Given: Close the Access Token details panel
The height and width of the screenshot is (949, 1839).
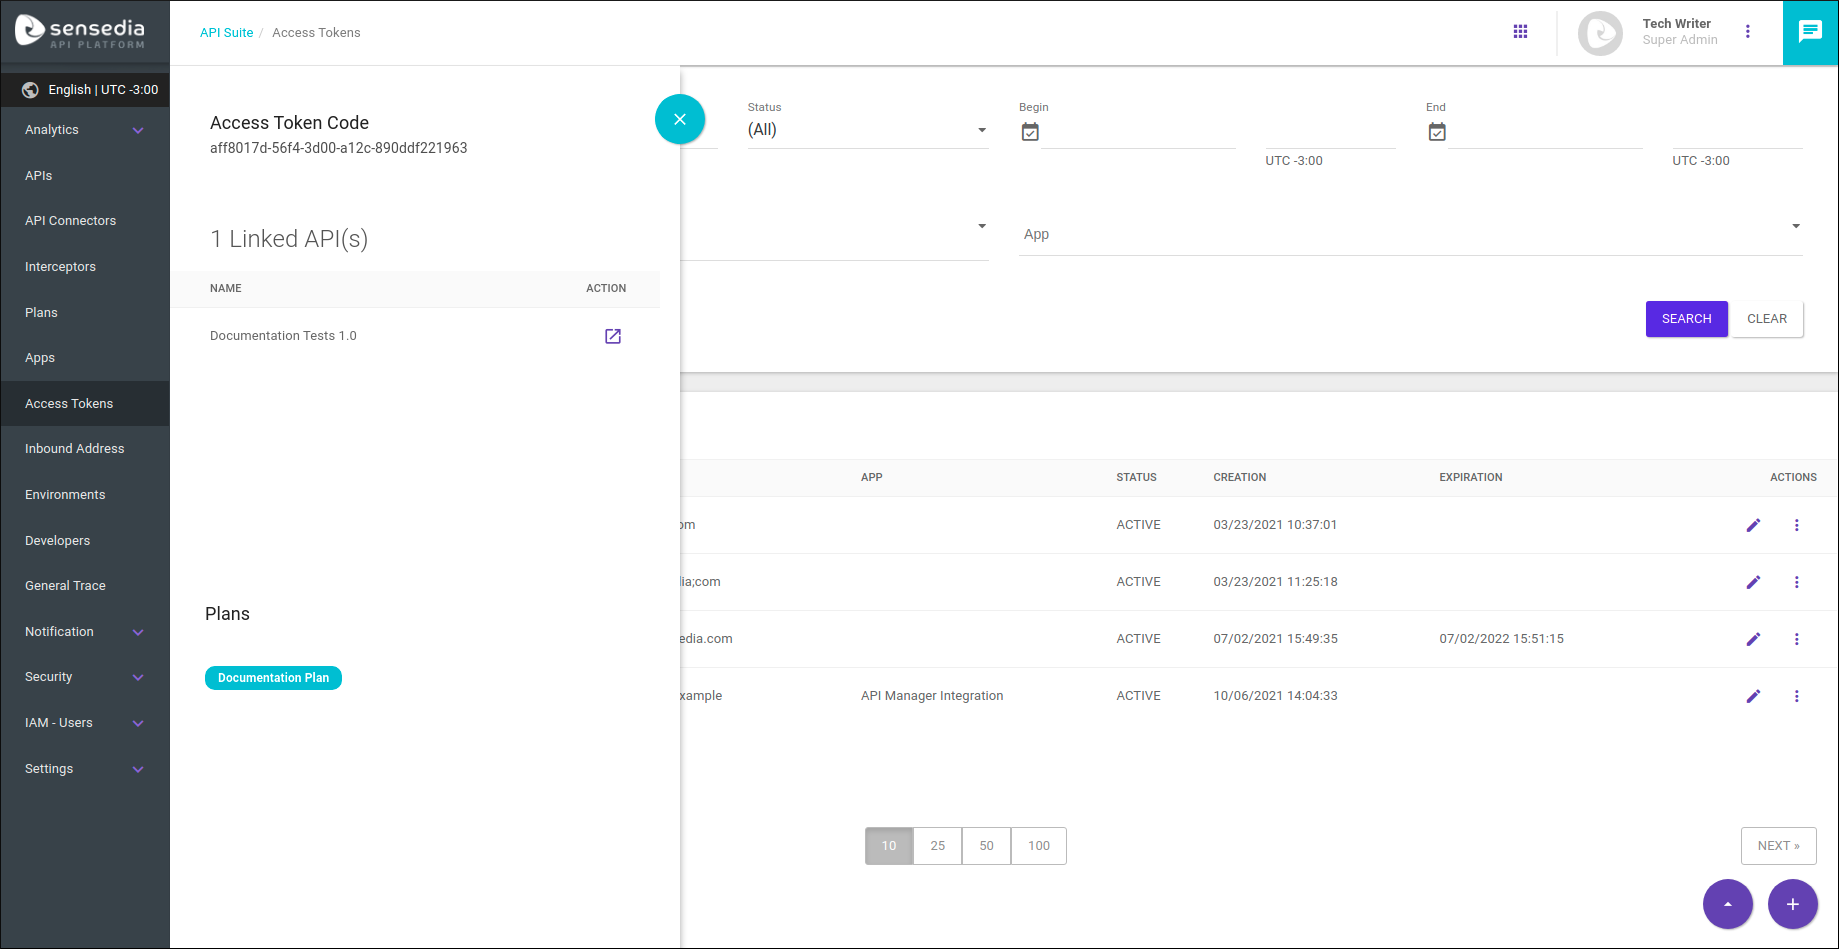Looking at the screenshot, I should [680, 119].
